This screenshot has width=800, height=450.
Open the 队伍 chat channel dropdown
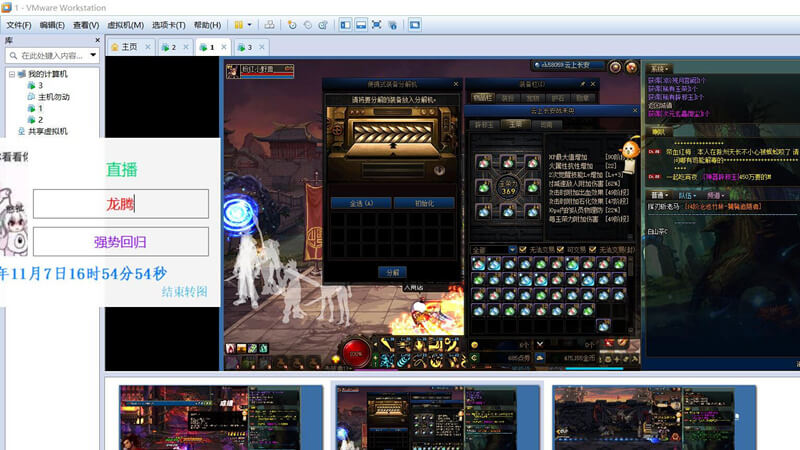pos(687,195)
